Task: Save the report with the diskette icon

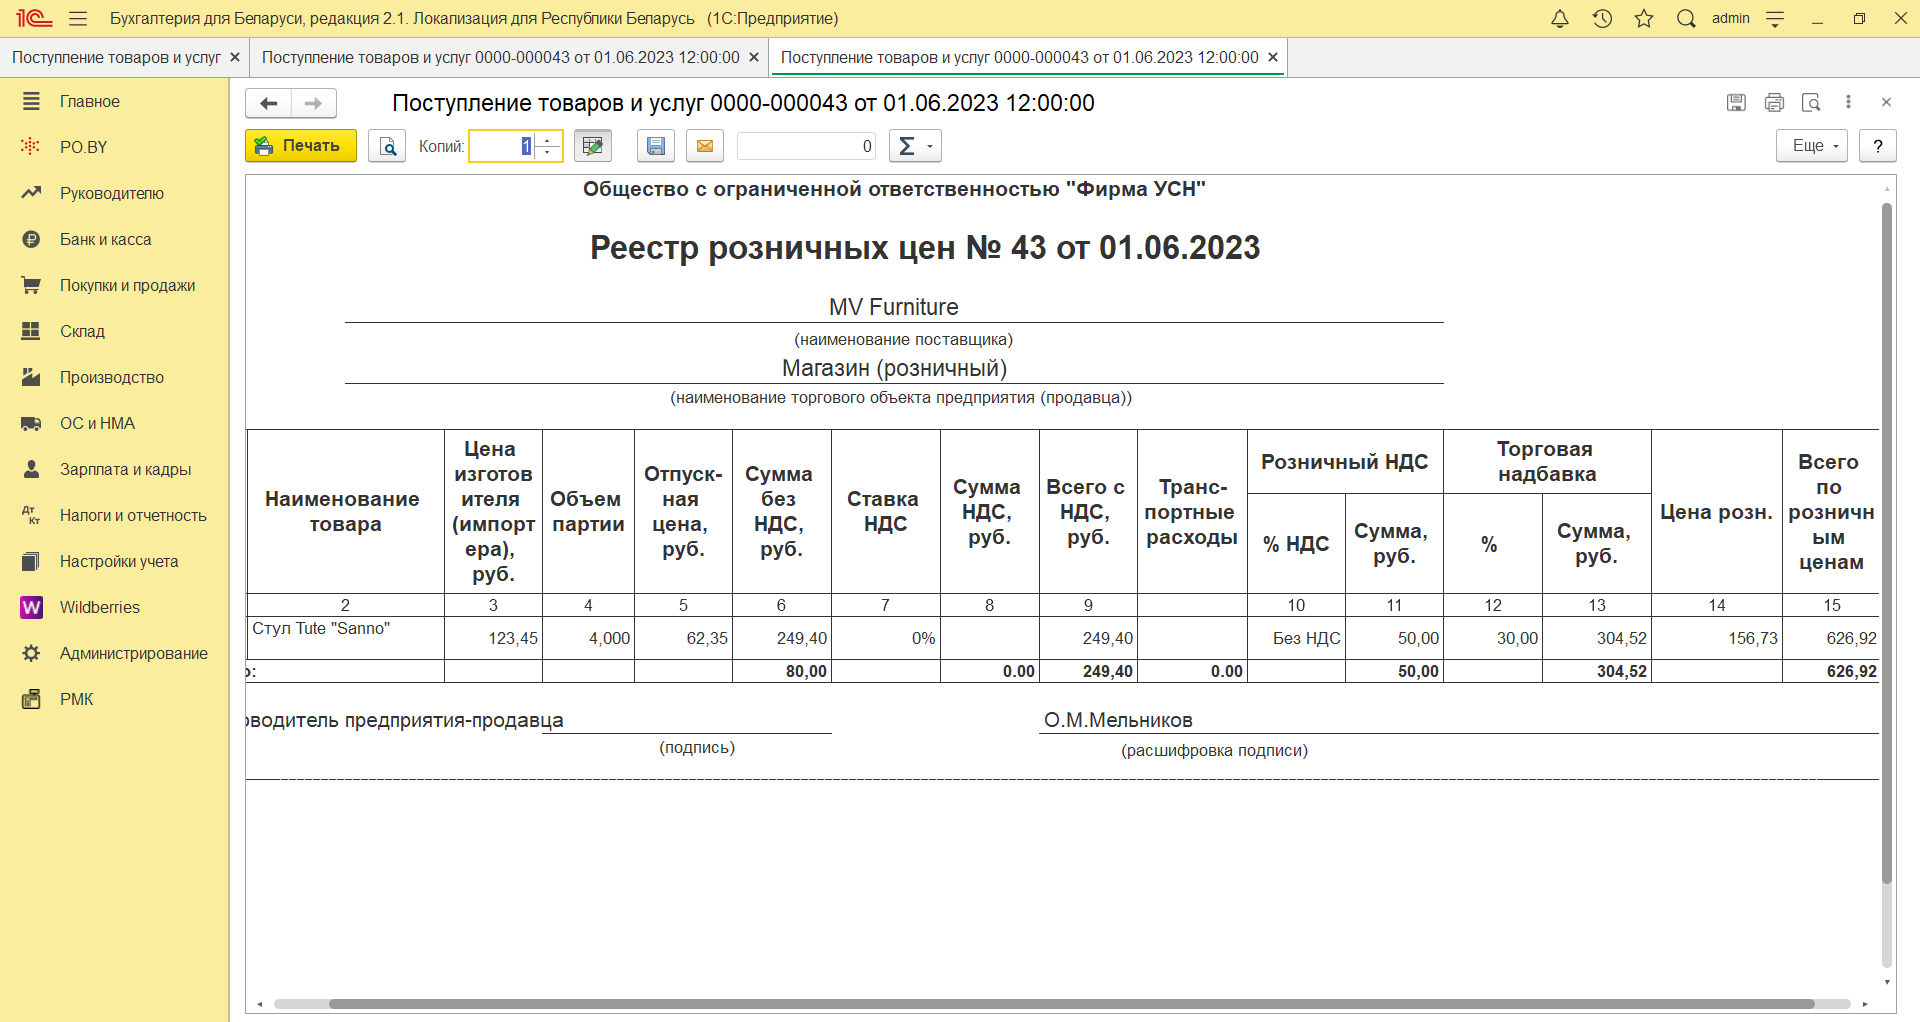Action: (x=655, y=146)
